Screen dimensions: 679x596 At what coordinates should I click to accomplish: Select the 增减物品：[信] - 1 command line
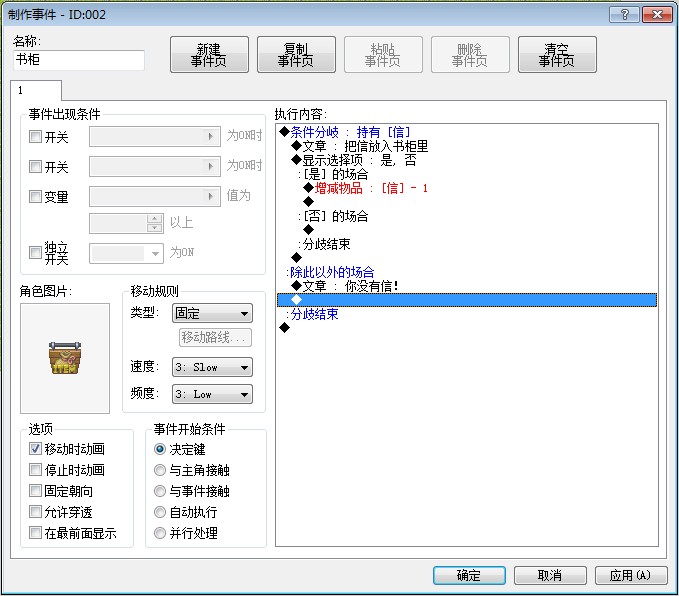coord(366,188)
